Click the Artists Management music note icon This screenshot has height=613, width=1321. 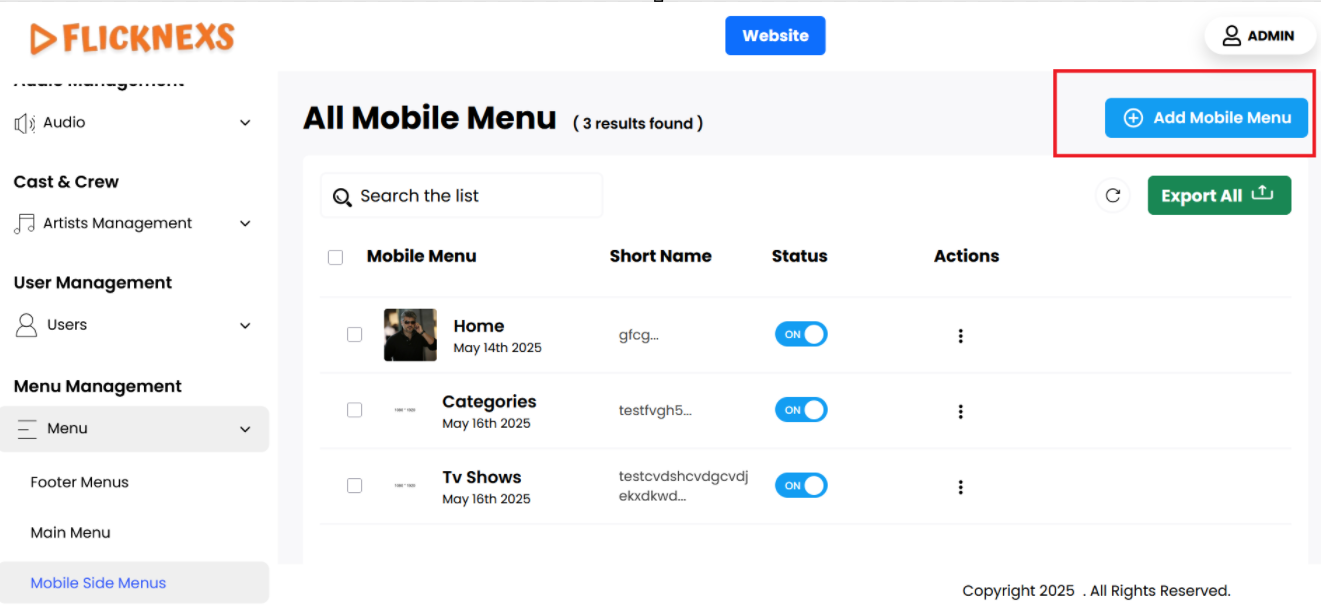(25, 224)
